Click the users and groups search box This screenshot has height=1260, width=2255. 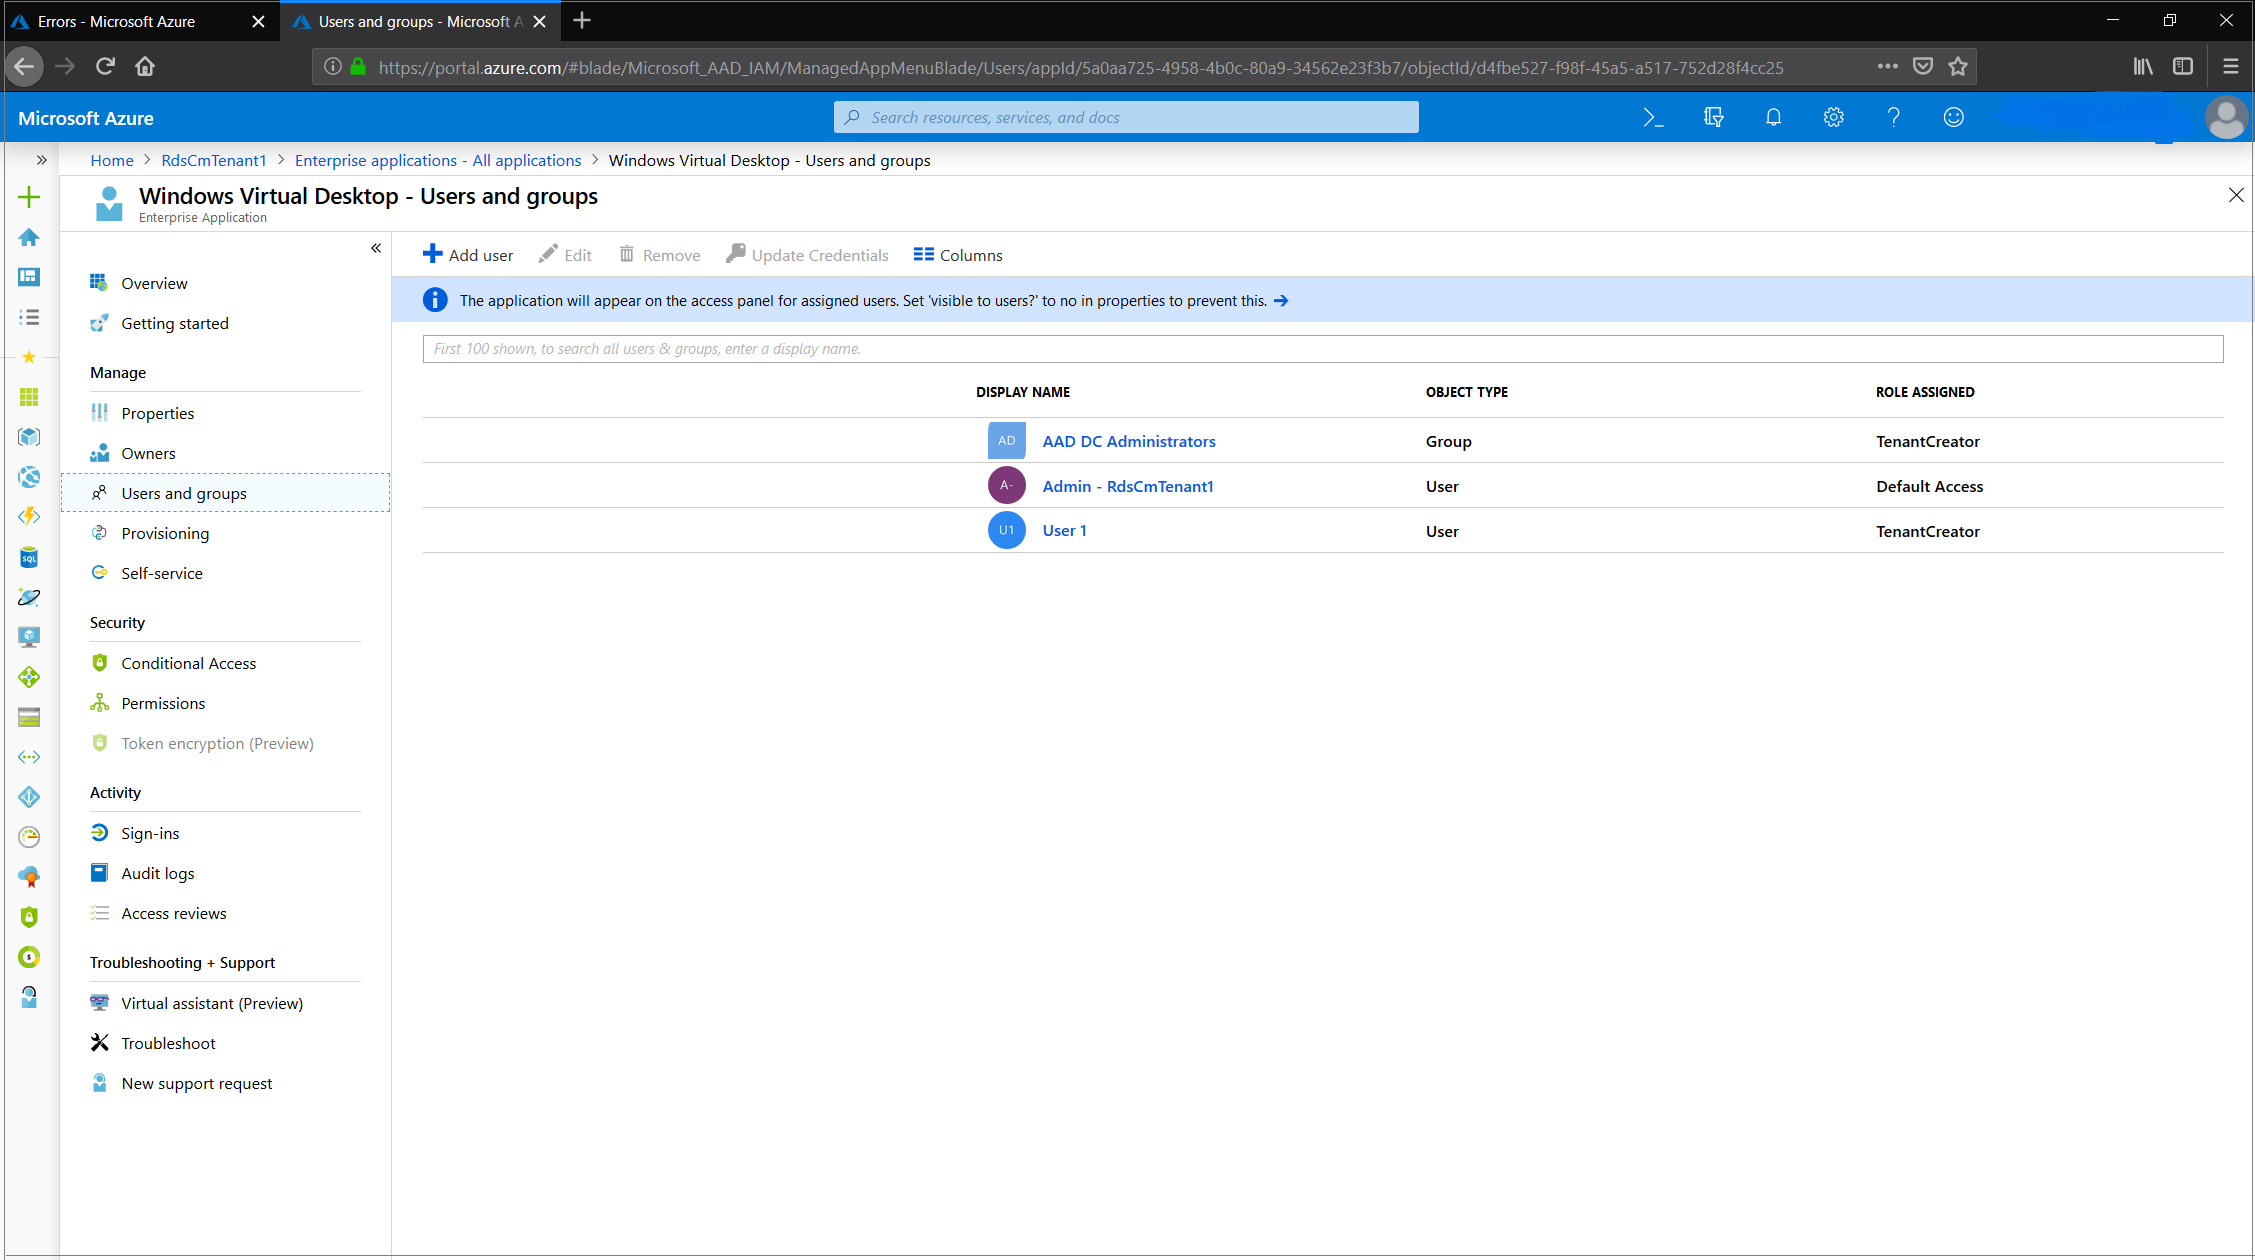1322,349
